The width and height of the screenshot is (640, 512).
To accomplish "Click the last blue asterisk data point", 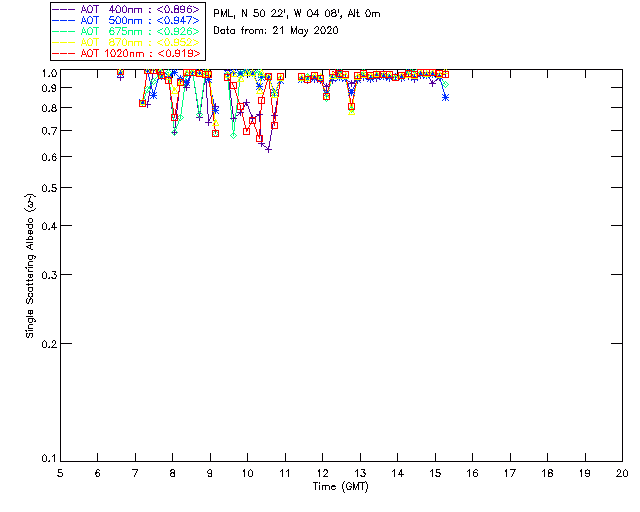I will pyautogui.click(x=446, y=98).
